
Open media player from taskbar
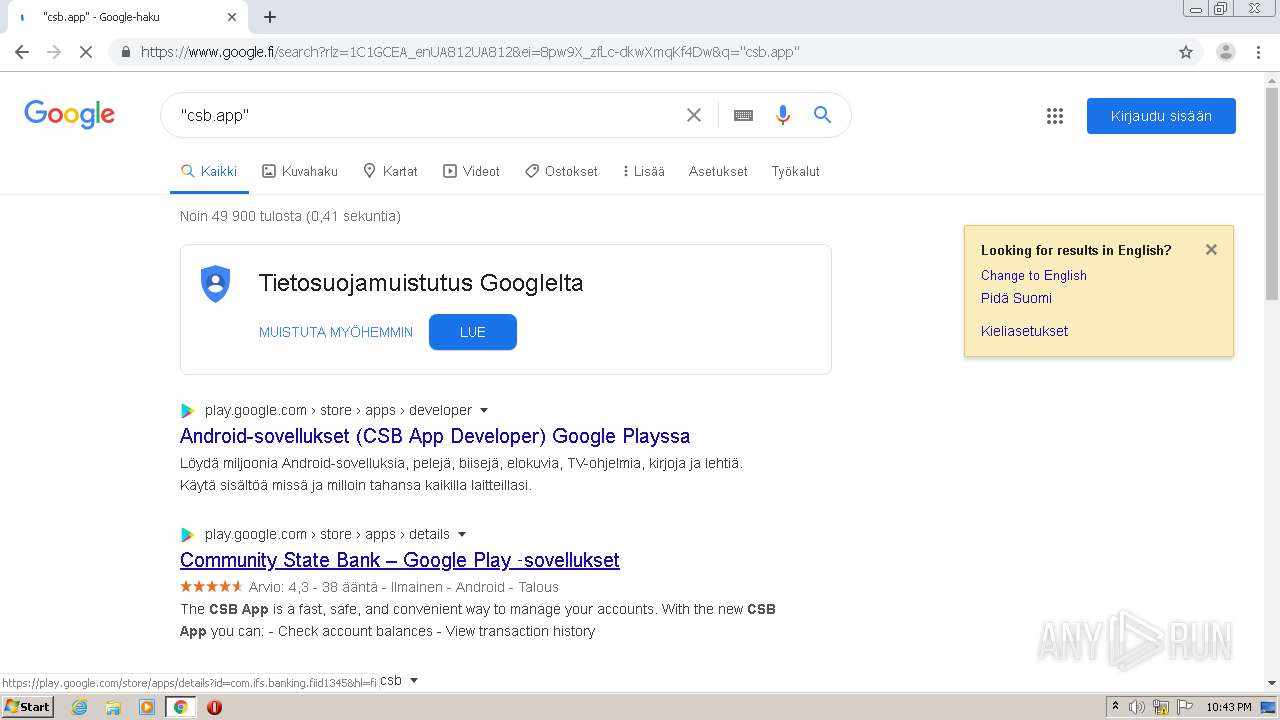pos(147,707)
